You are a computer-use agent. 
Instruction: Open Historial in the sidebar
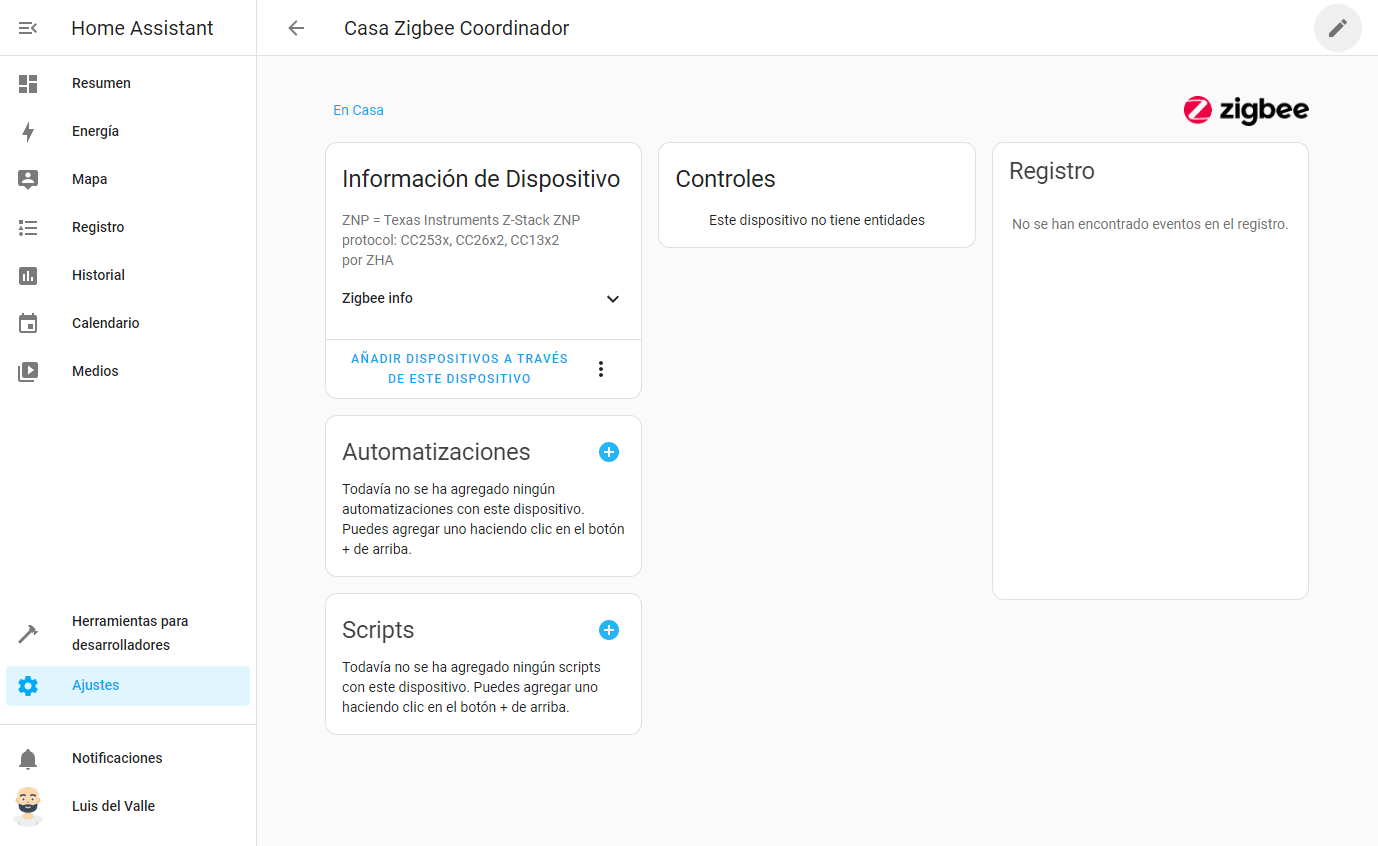point(98,276)
